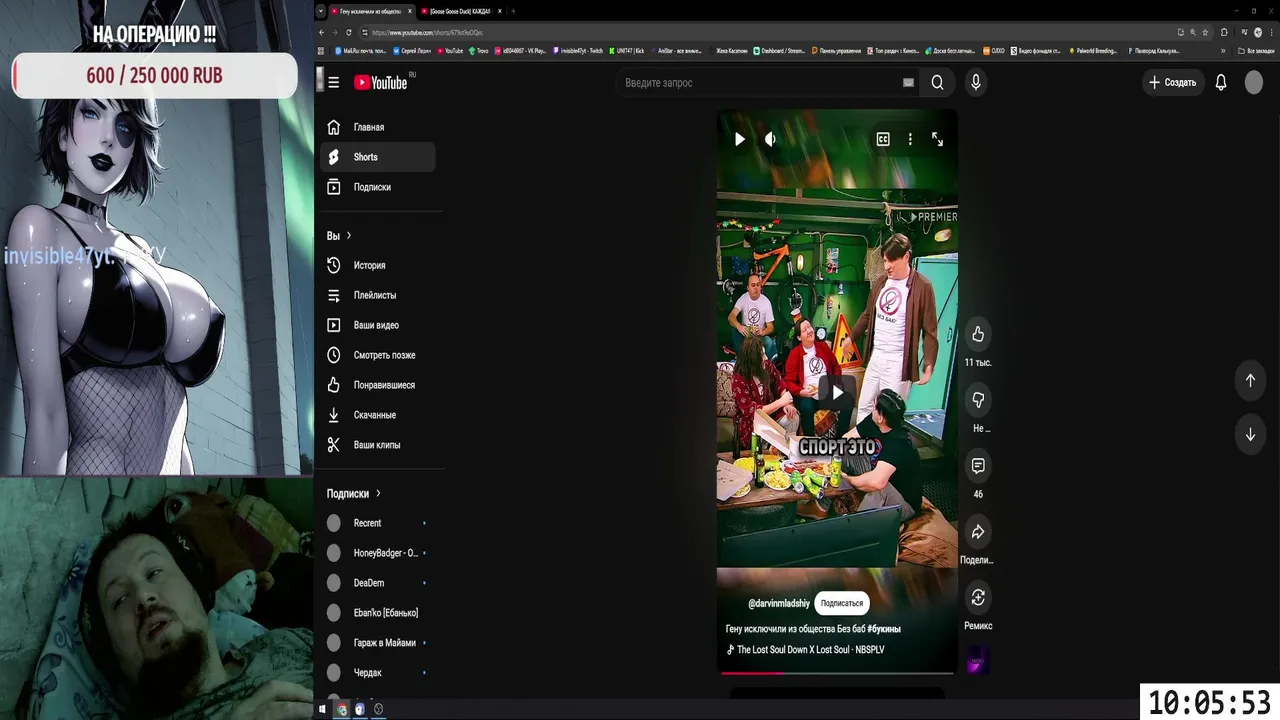1280x720 pixels.
Task: Expand the Подписки subscriptions heading
Action: [353, 494]
